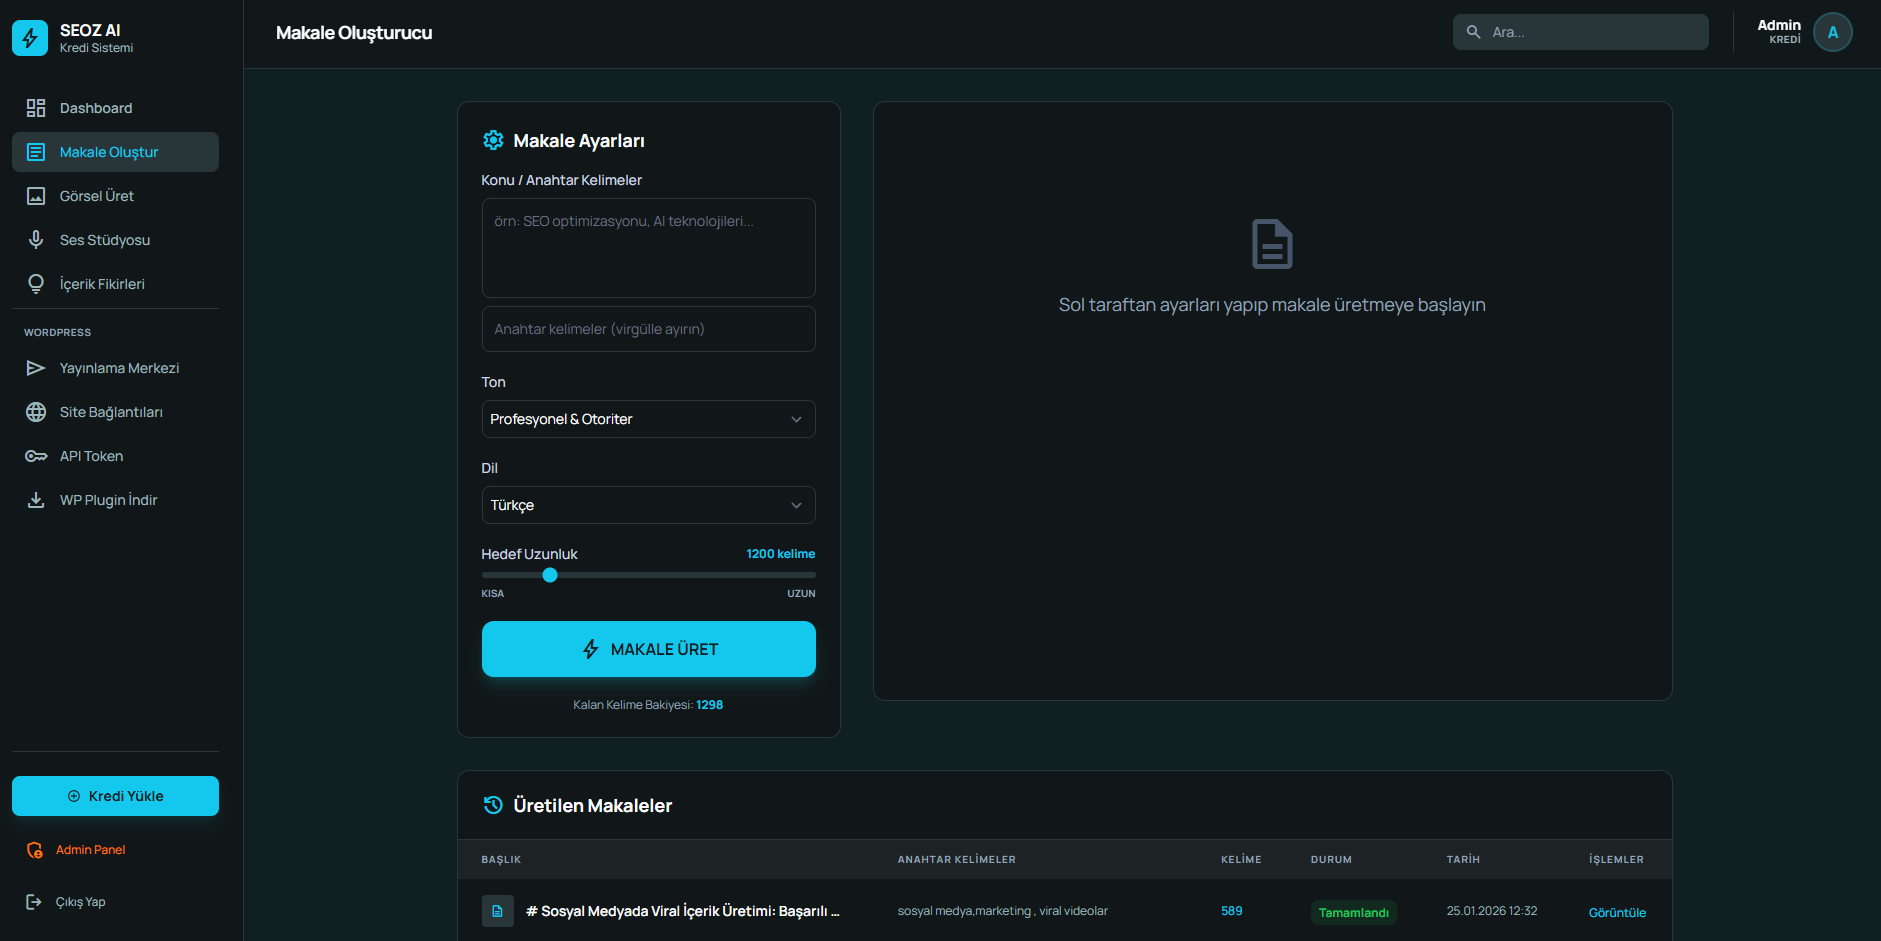This screenshot has width=1881, height=941.
Task: Click the Site Bağlantıları globe icon
Action: [36, 412]
